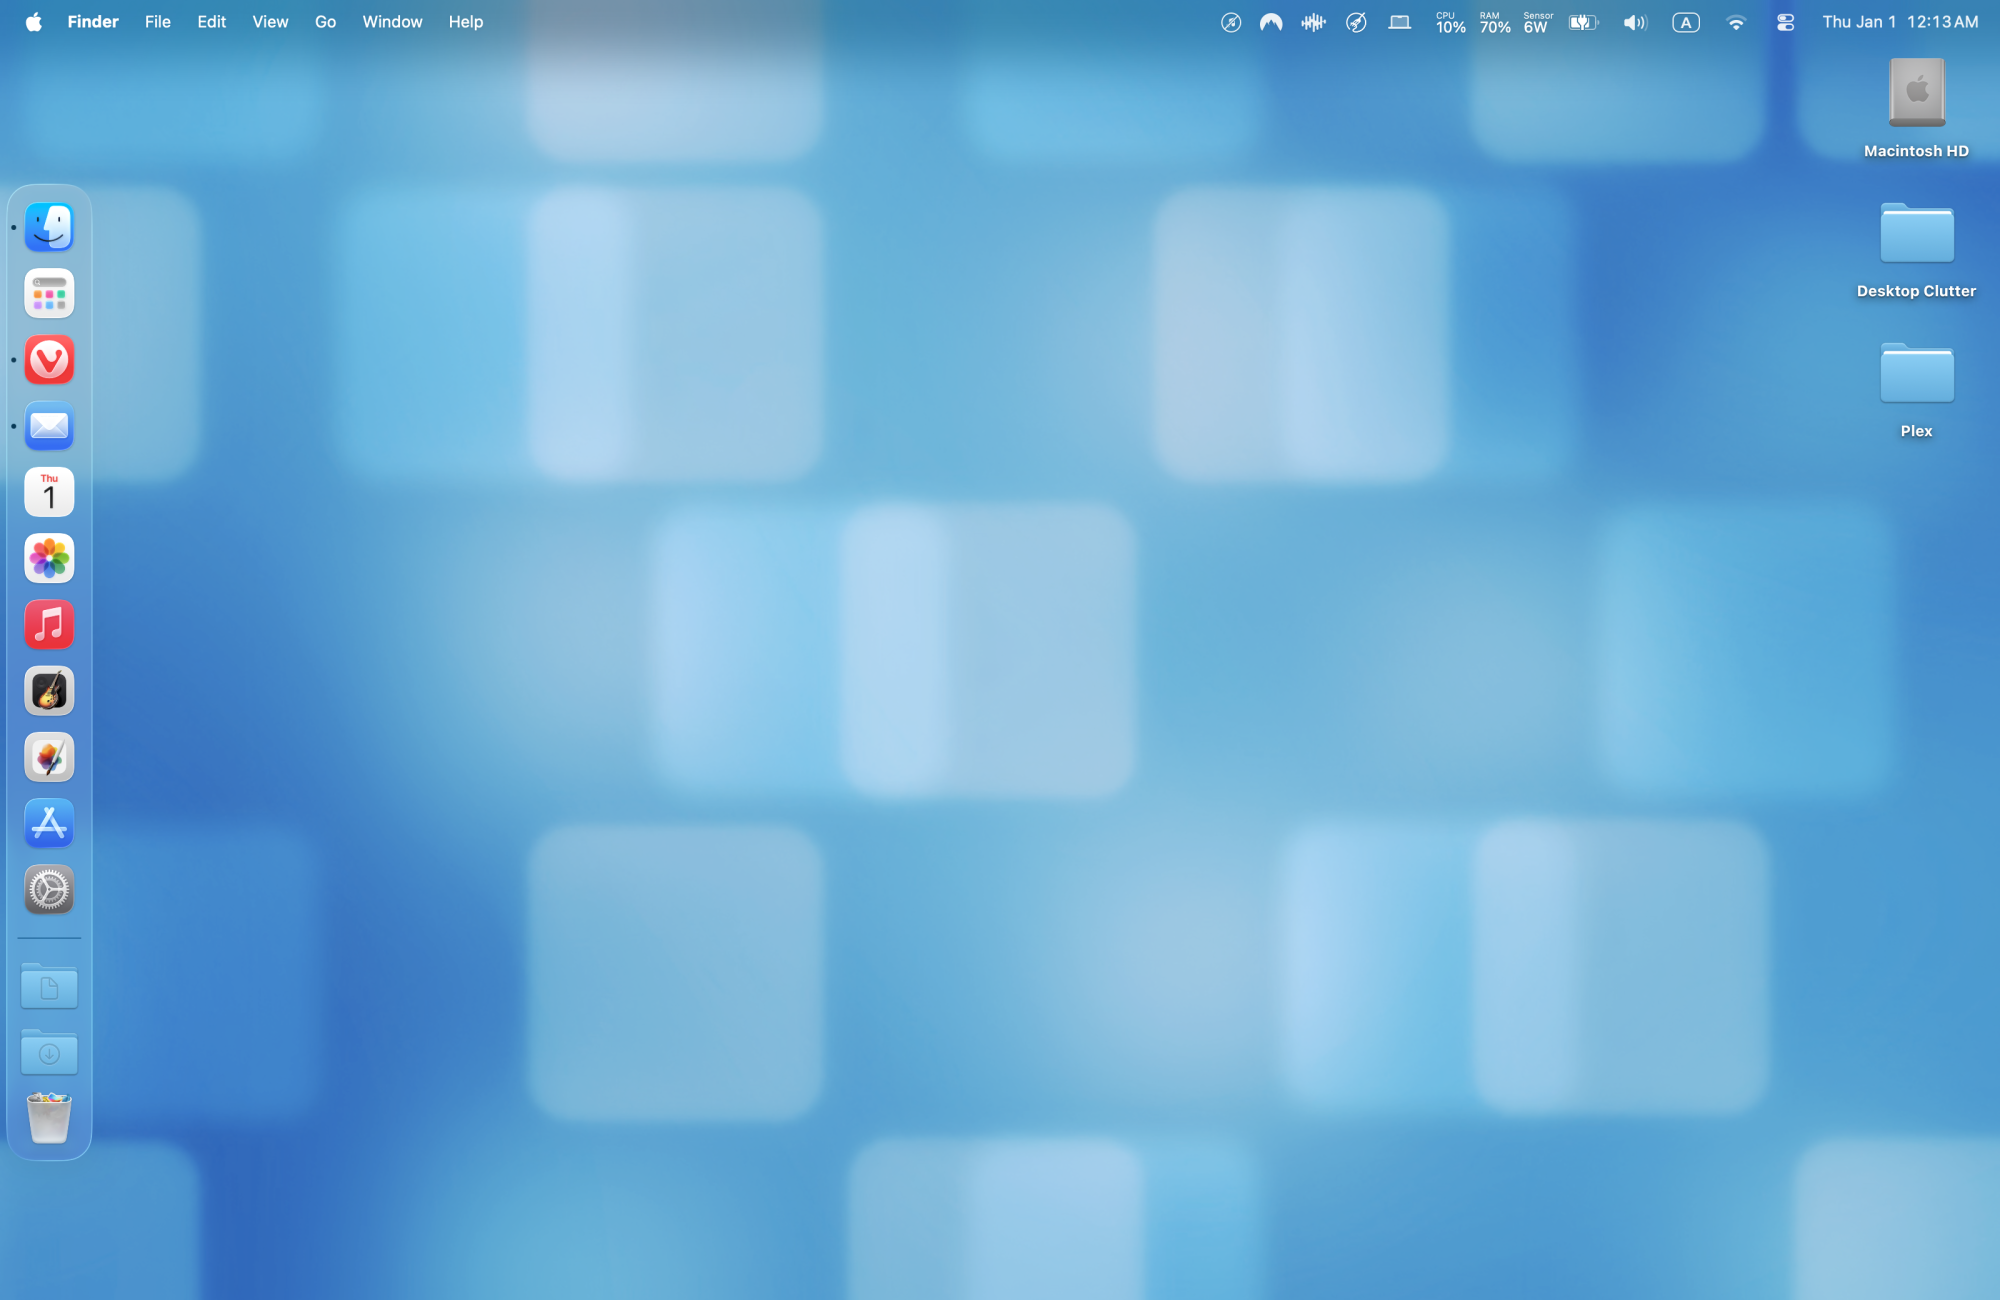Click the volume icon in menu bar
The width and height of the screenshot is (2000, 1300).
[1634, 22]
